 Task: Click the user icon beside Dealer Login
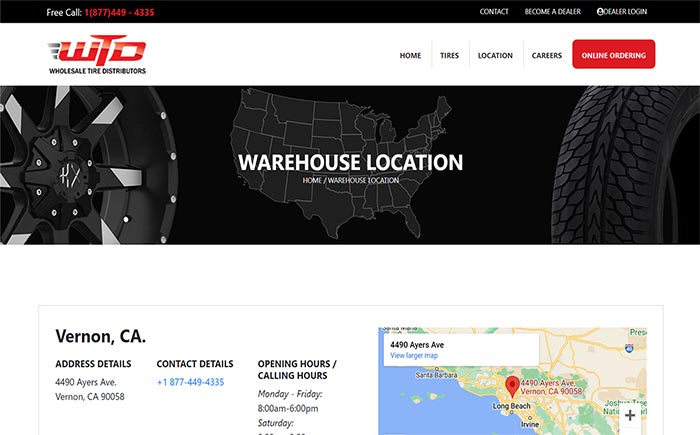[600, 12]
